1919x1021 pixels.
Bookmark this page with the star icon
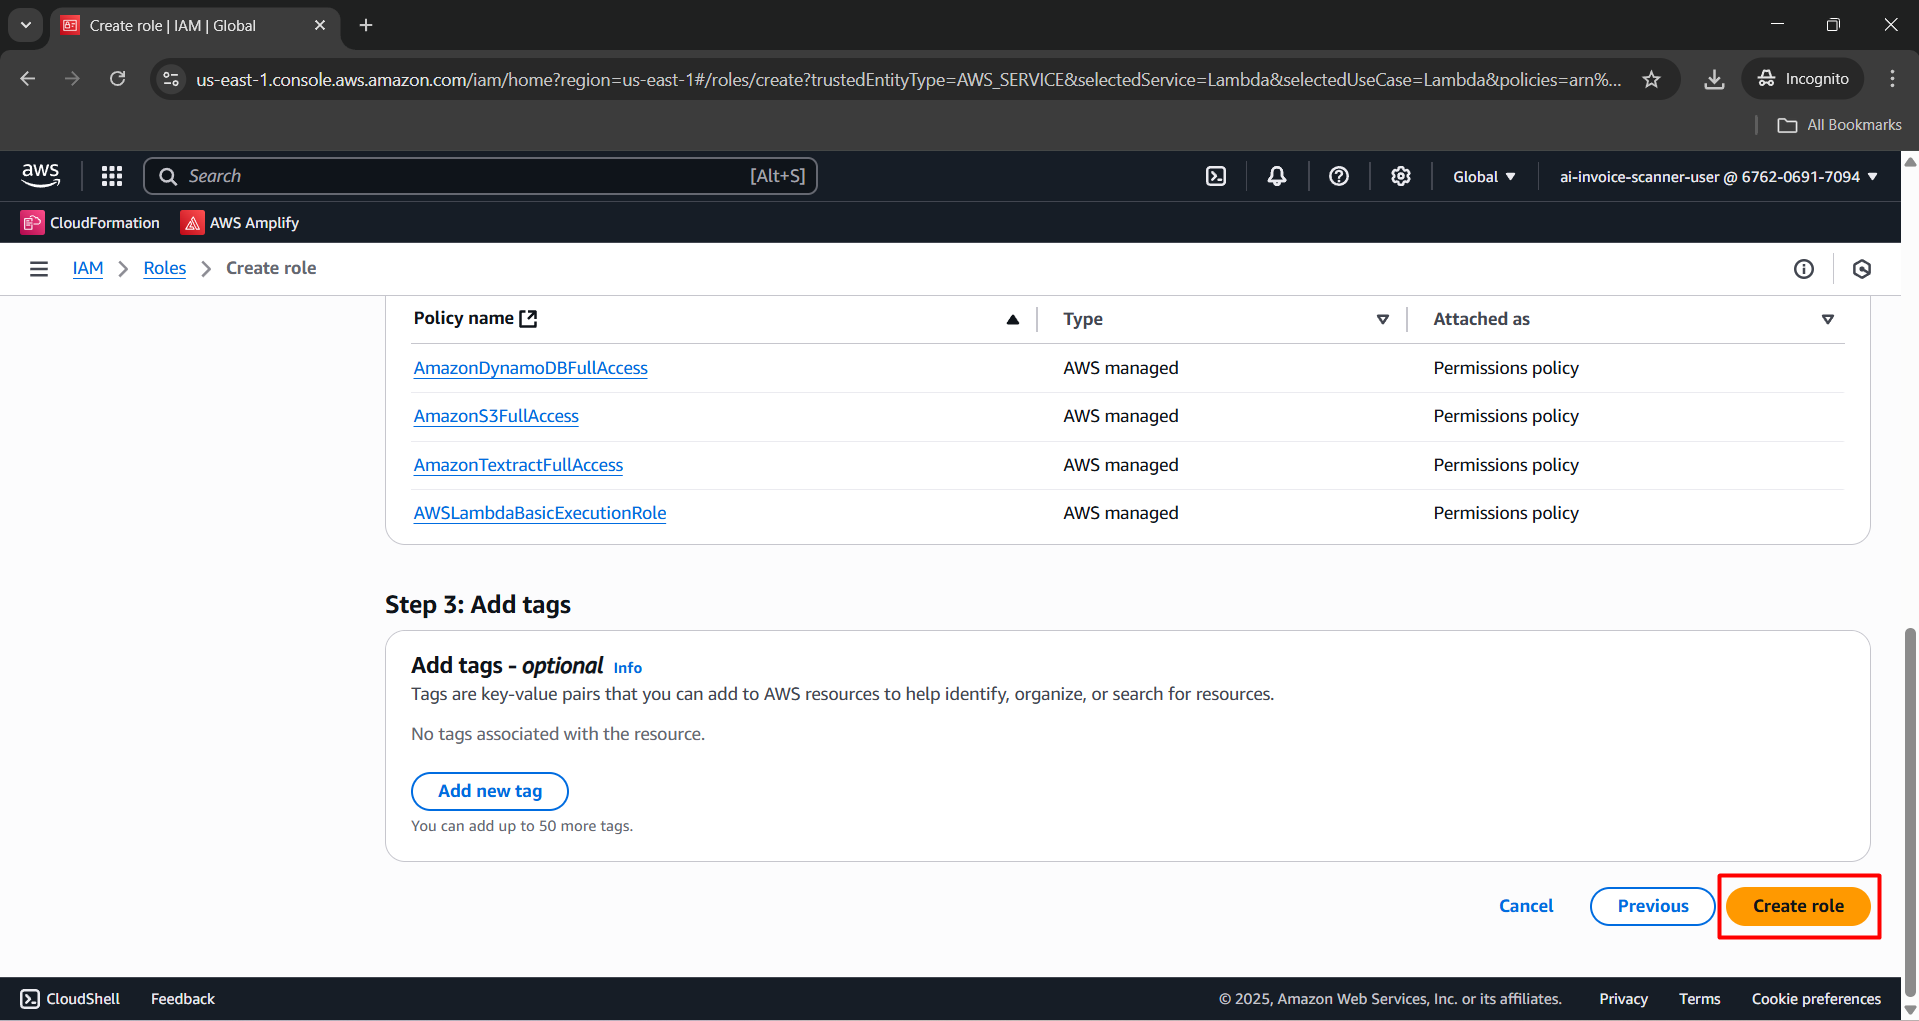pyautogui.click(x=1651, y=79)
